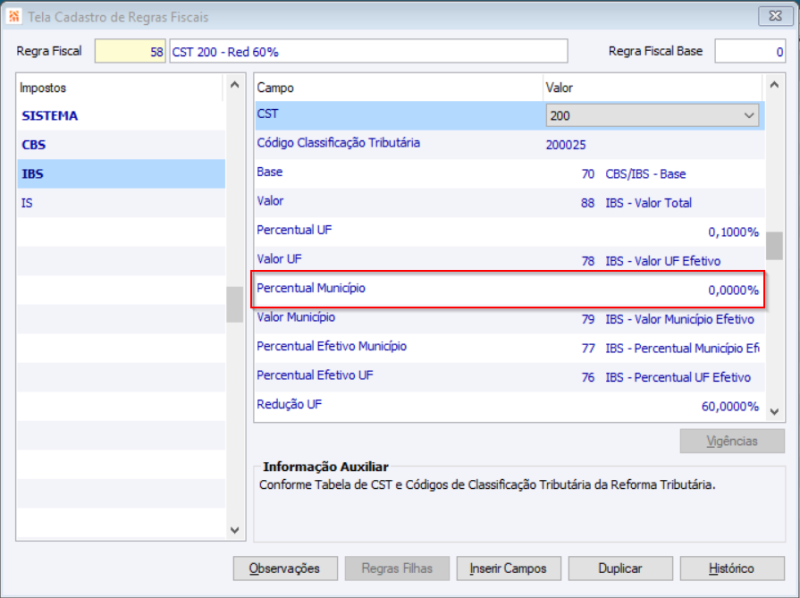Image resolution: width=800 pixels, height=598 pixels.
Task: Select SISTEMA in the Impostos list
Action: 121,116
